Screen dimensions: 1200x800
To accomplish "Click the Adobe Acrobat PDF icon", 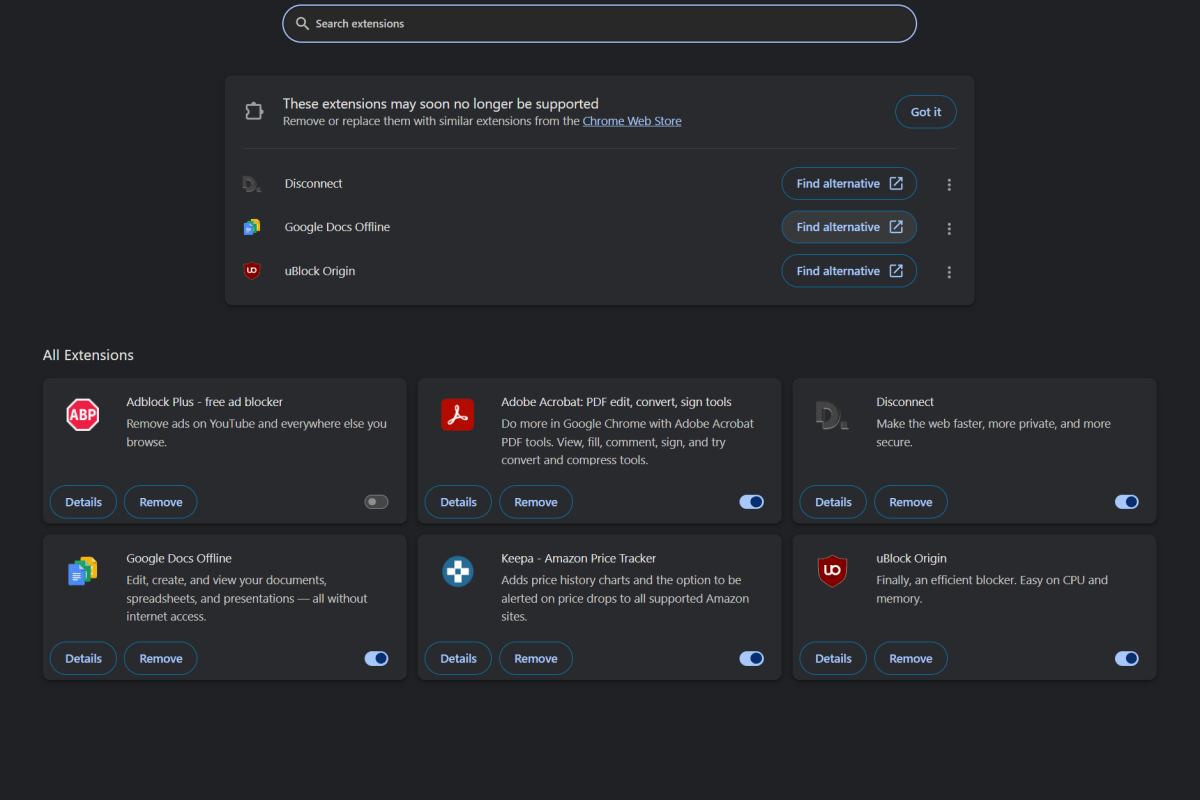I will [x=457, y=414].
